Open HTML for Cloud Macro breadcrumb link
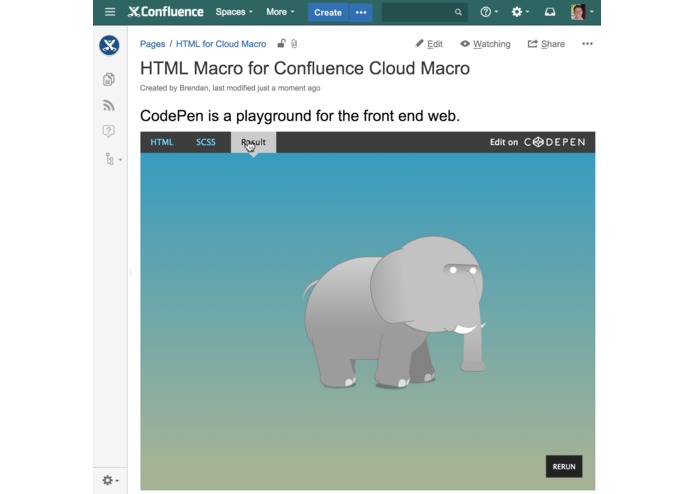695x494 pixels. tap(221, 44)
